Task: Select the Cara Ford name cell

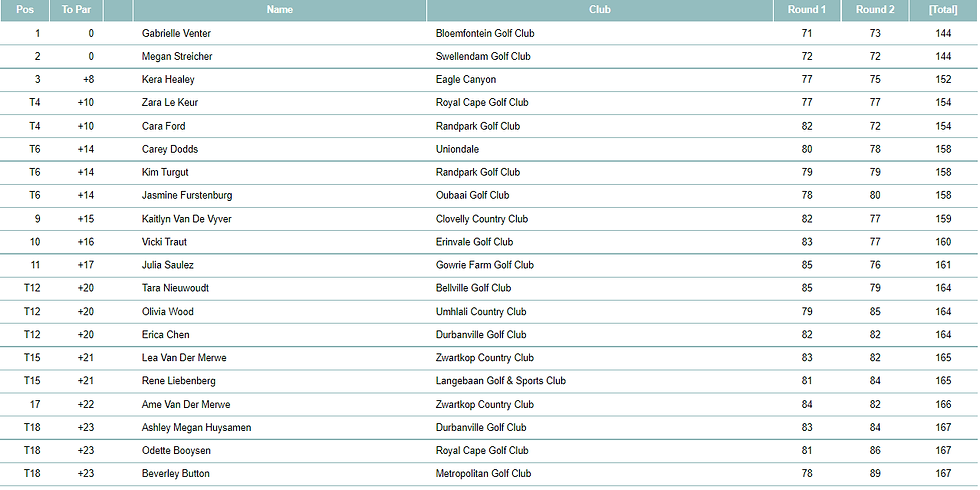Action: coord(164,126)
